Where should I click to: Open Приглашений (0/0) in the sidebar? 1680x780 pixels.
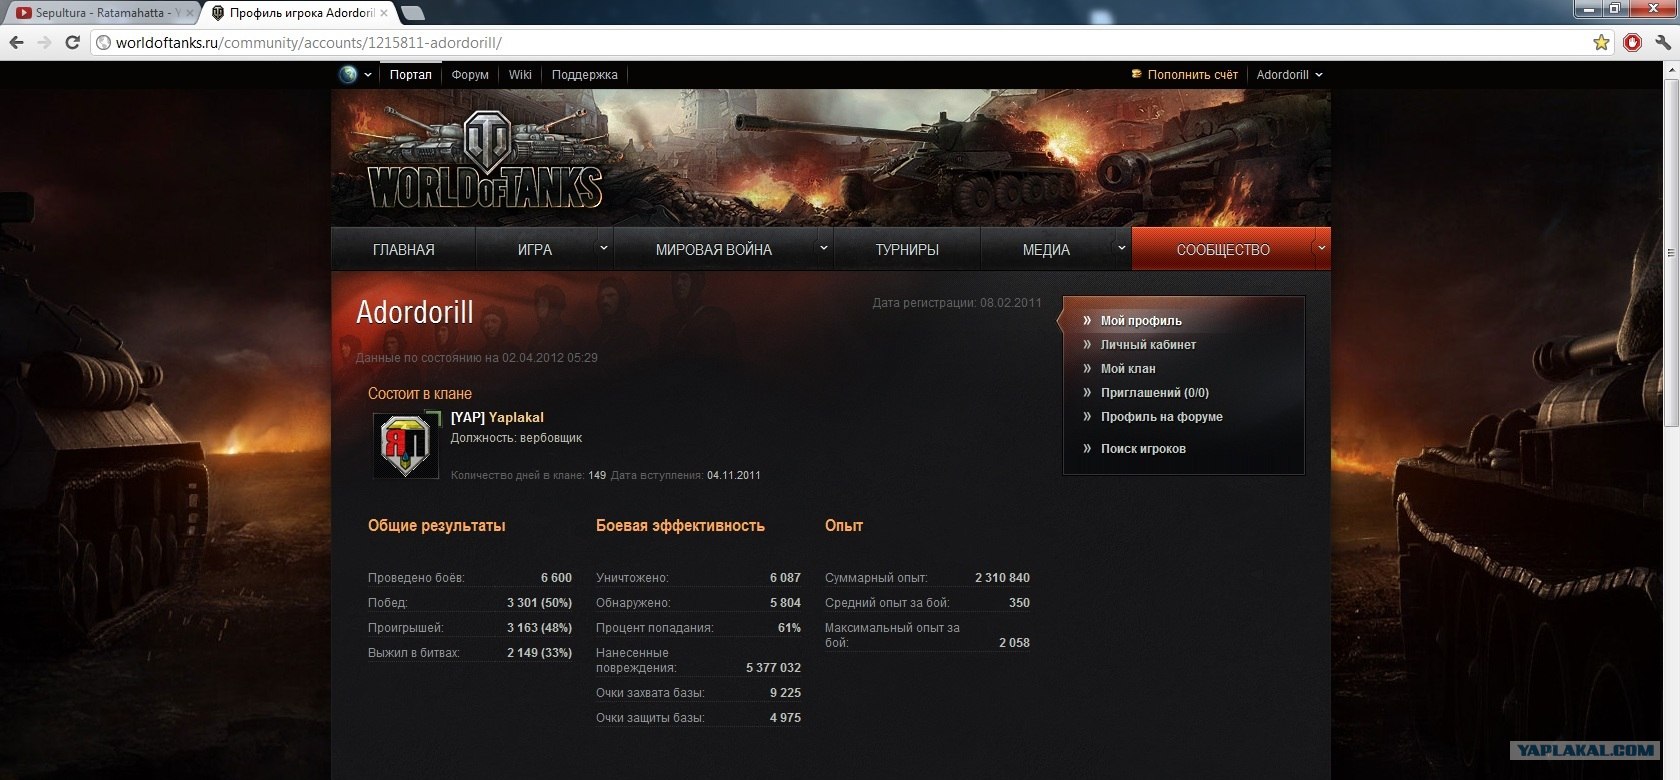coord(1155,393)
